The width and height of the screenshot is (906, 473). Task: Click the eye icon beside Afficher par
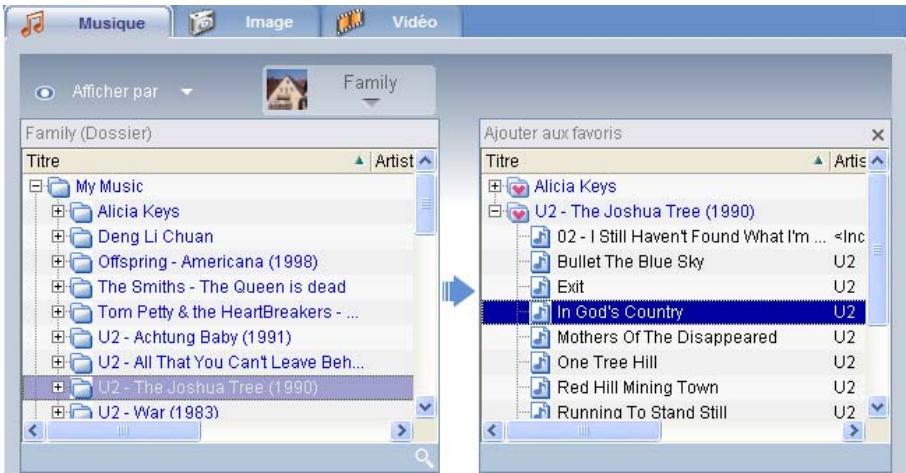tap(44, 92)
